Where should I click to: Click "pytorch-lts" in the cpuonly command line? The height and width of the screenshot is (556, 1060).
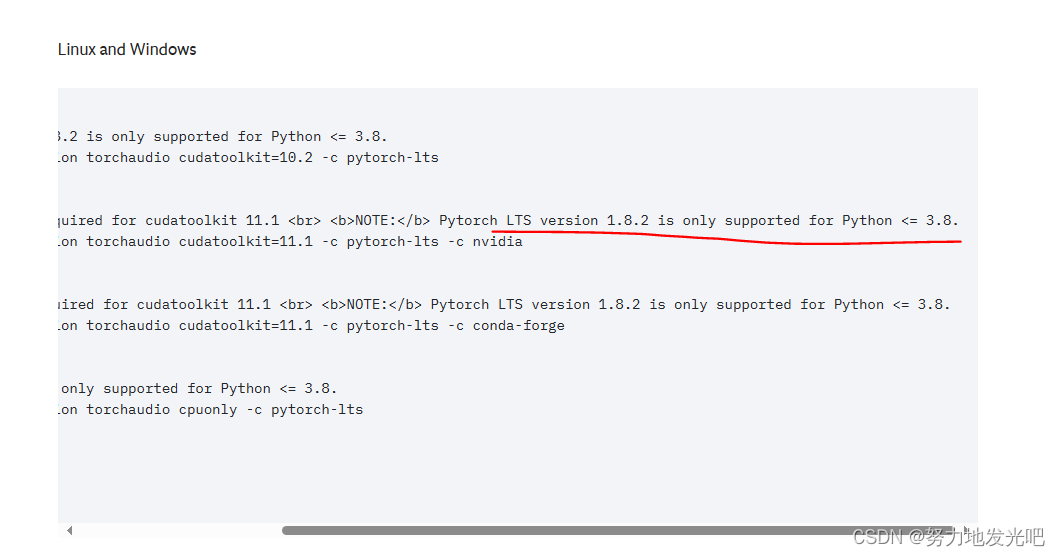(317, 409)
